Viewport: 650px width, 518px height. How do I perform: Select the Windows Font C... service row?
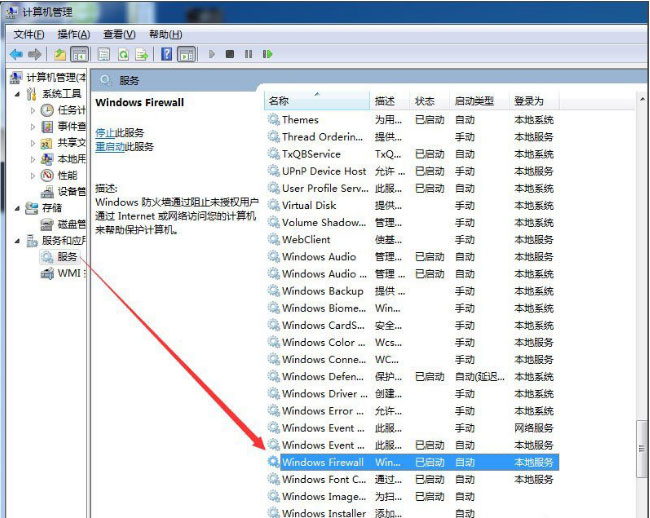(x=412, y=479)
